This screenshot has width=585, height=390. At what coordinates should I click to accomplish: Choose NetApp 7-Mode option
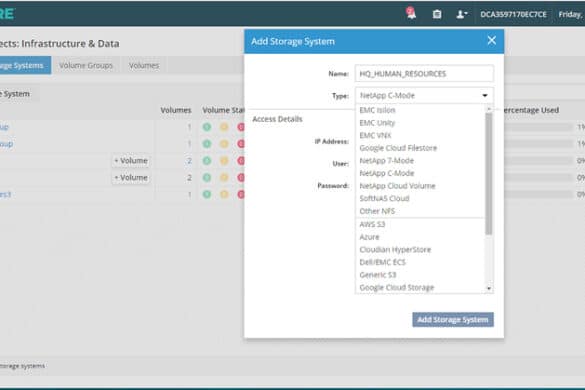coord(387,161)
